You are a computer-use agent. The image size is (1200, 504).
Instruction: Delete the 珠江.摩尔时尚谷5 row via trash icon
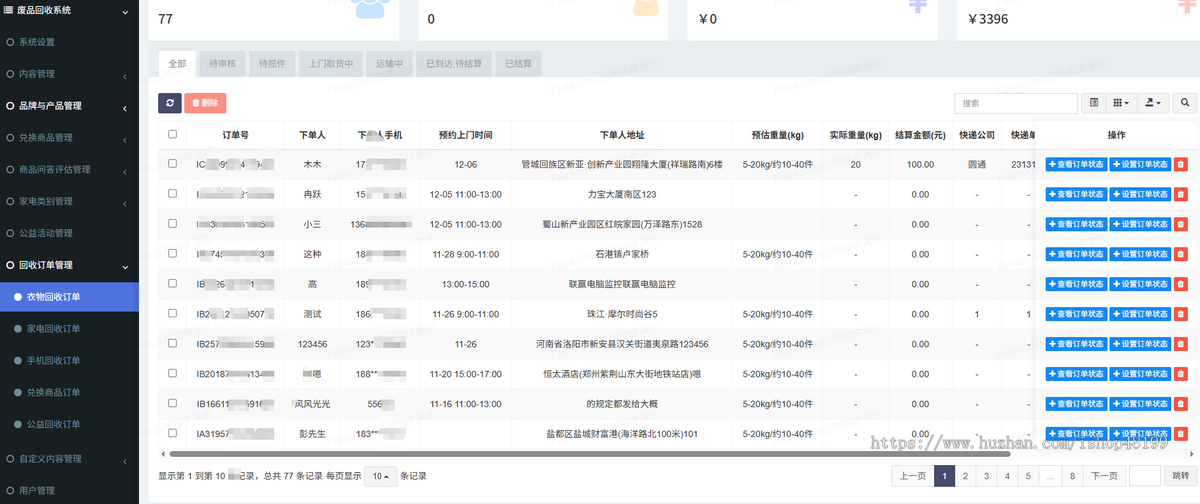1180,315
